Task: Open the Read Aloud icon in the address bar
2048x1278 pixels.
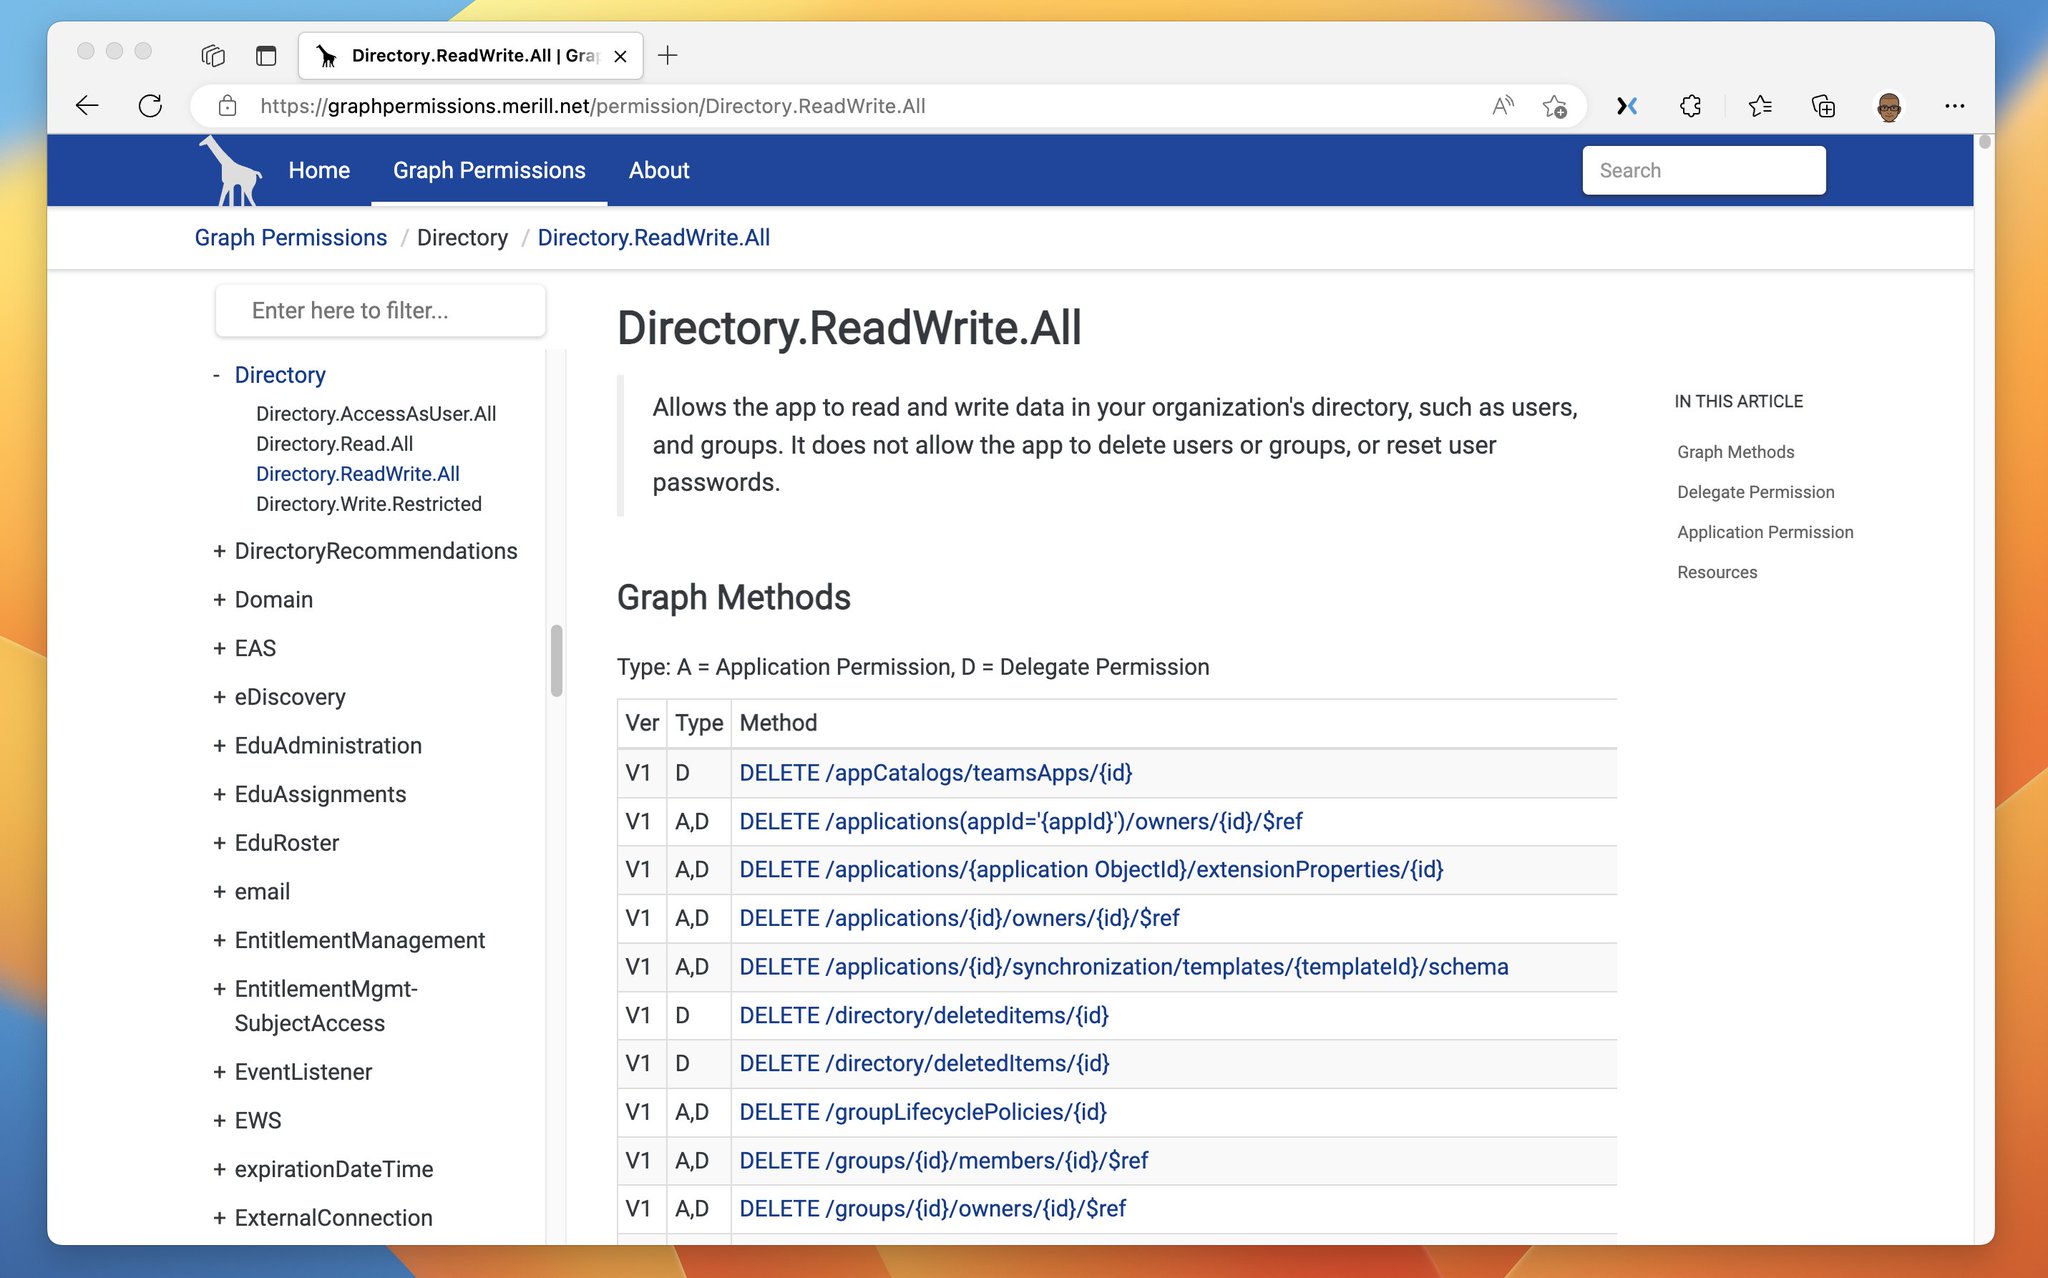Action: (x=1502, y=106)
